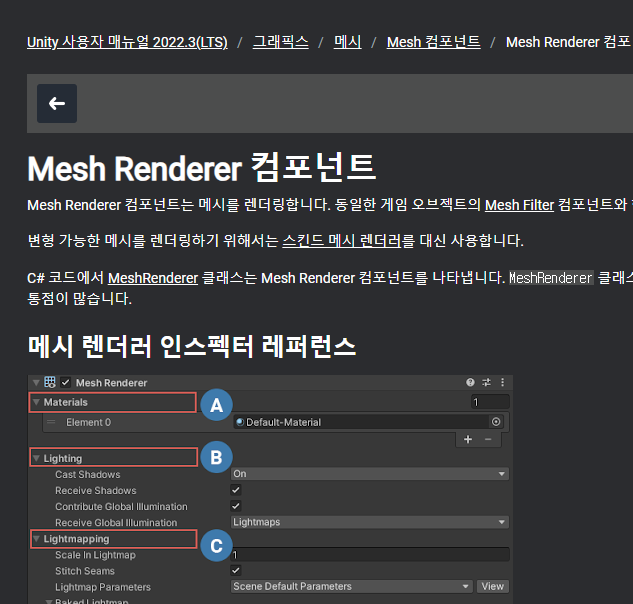Toggle the Receive Shadows checkbox

click(236, 490)
